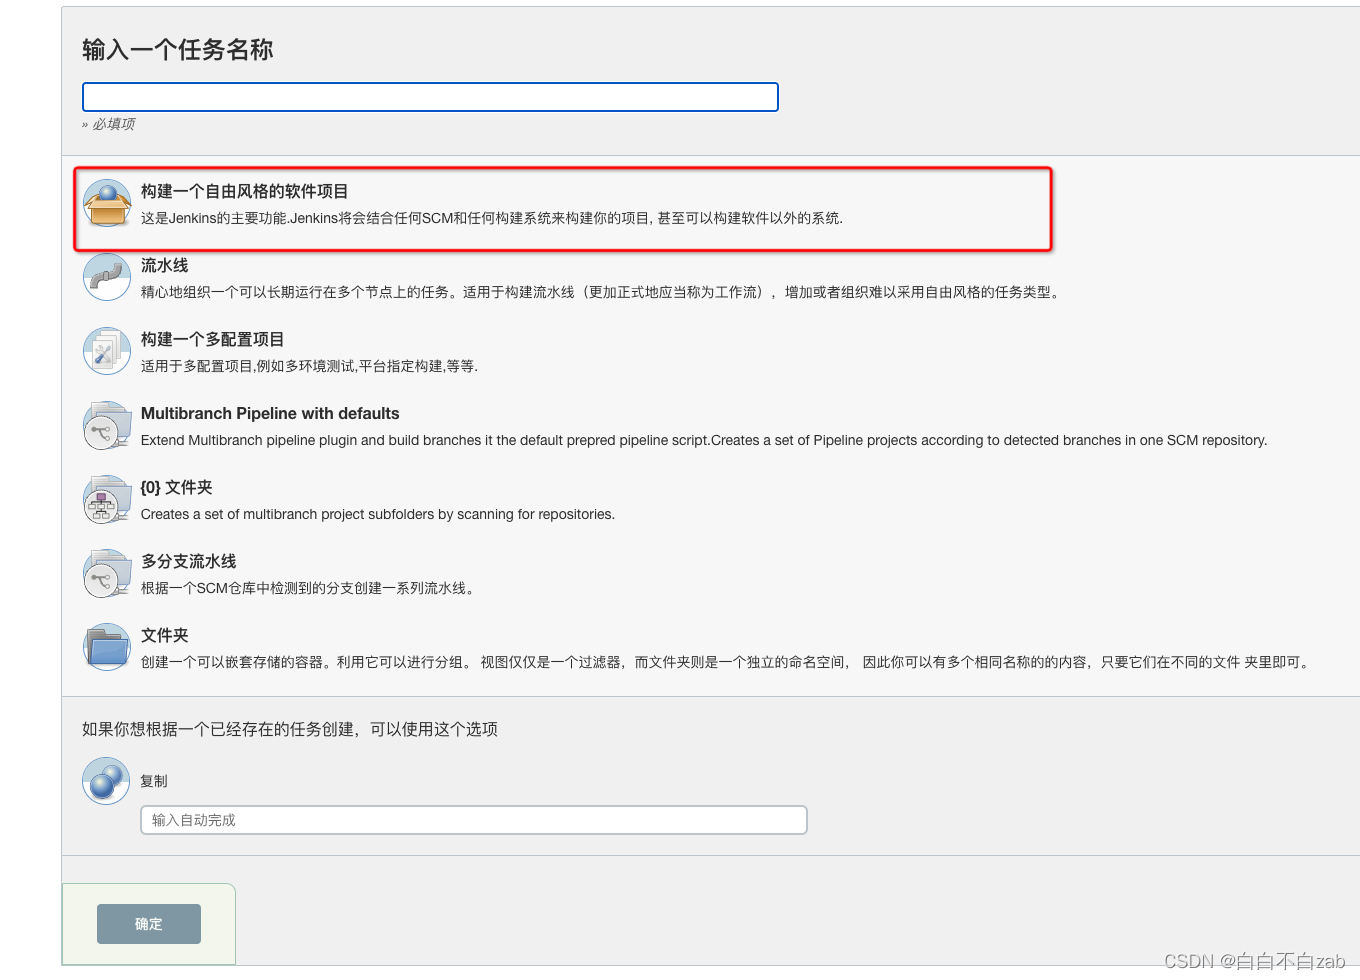
Task: Click the 输入自动完成 copy-from field
Action: (474, 820)
